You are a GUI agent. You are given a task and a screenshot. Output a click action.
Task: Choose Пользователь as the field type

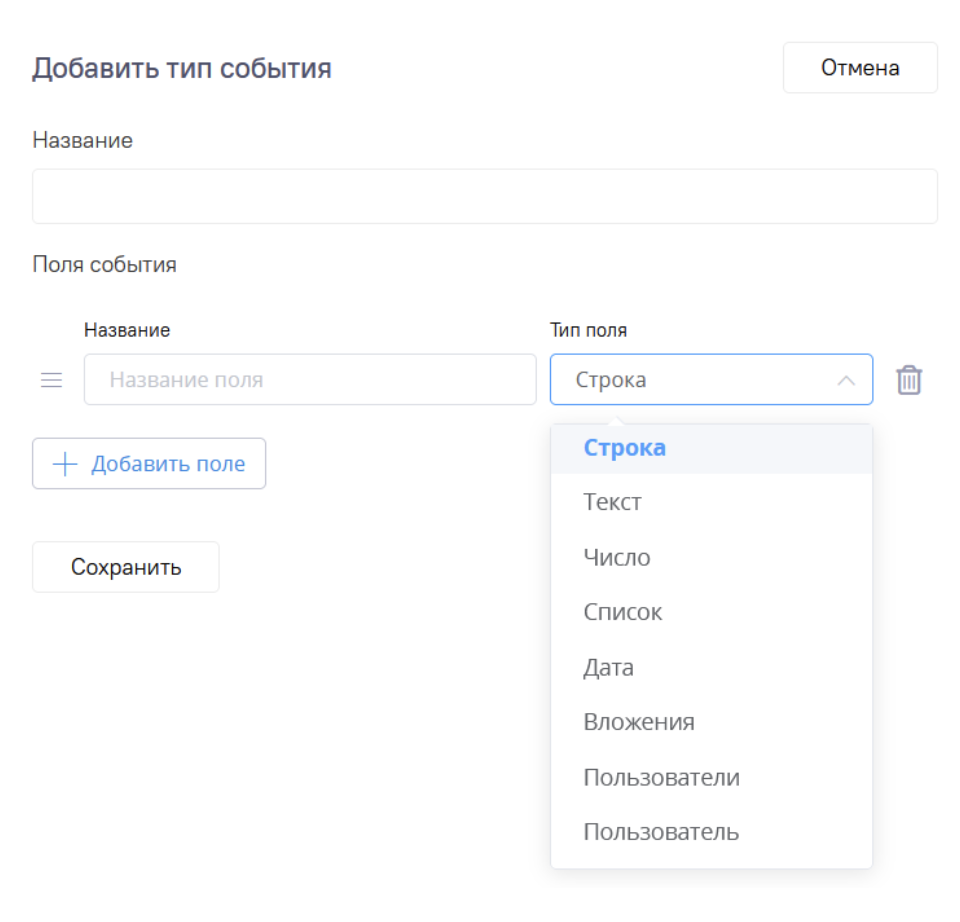pos(660,831)
